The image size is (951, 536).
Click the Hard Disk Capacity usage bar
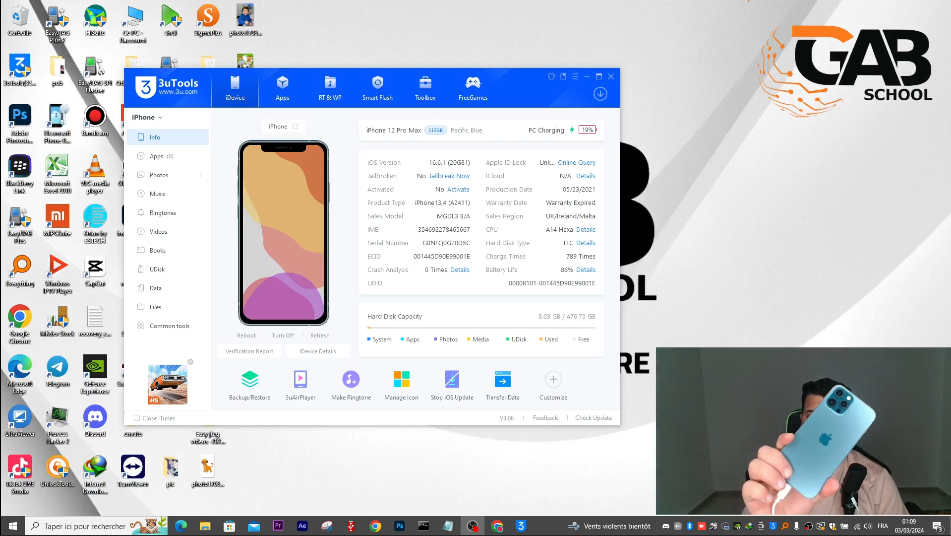(x=481, y=327)
